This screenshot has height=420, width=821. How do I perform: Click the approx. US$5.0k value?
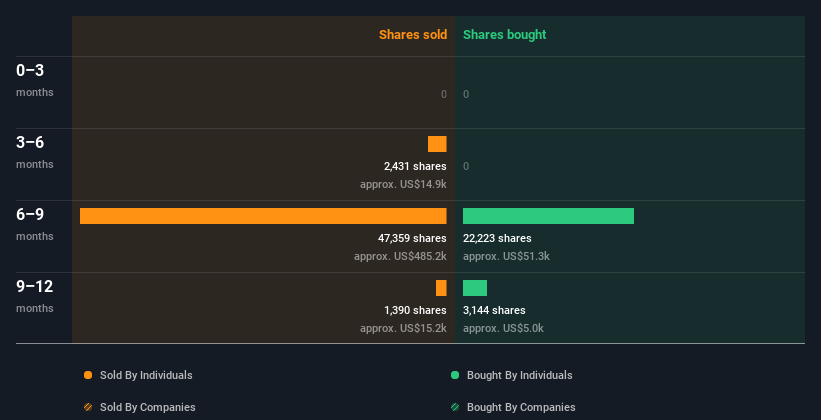503,328
